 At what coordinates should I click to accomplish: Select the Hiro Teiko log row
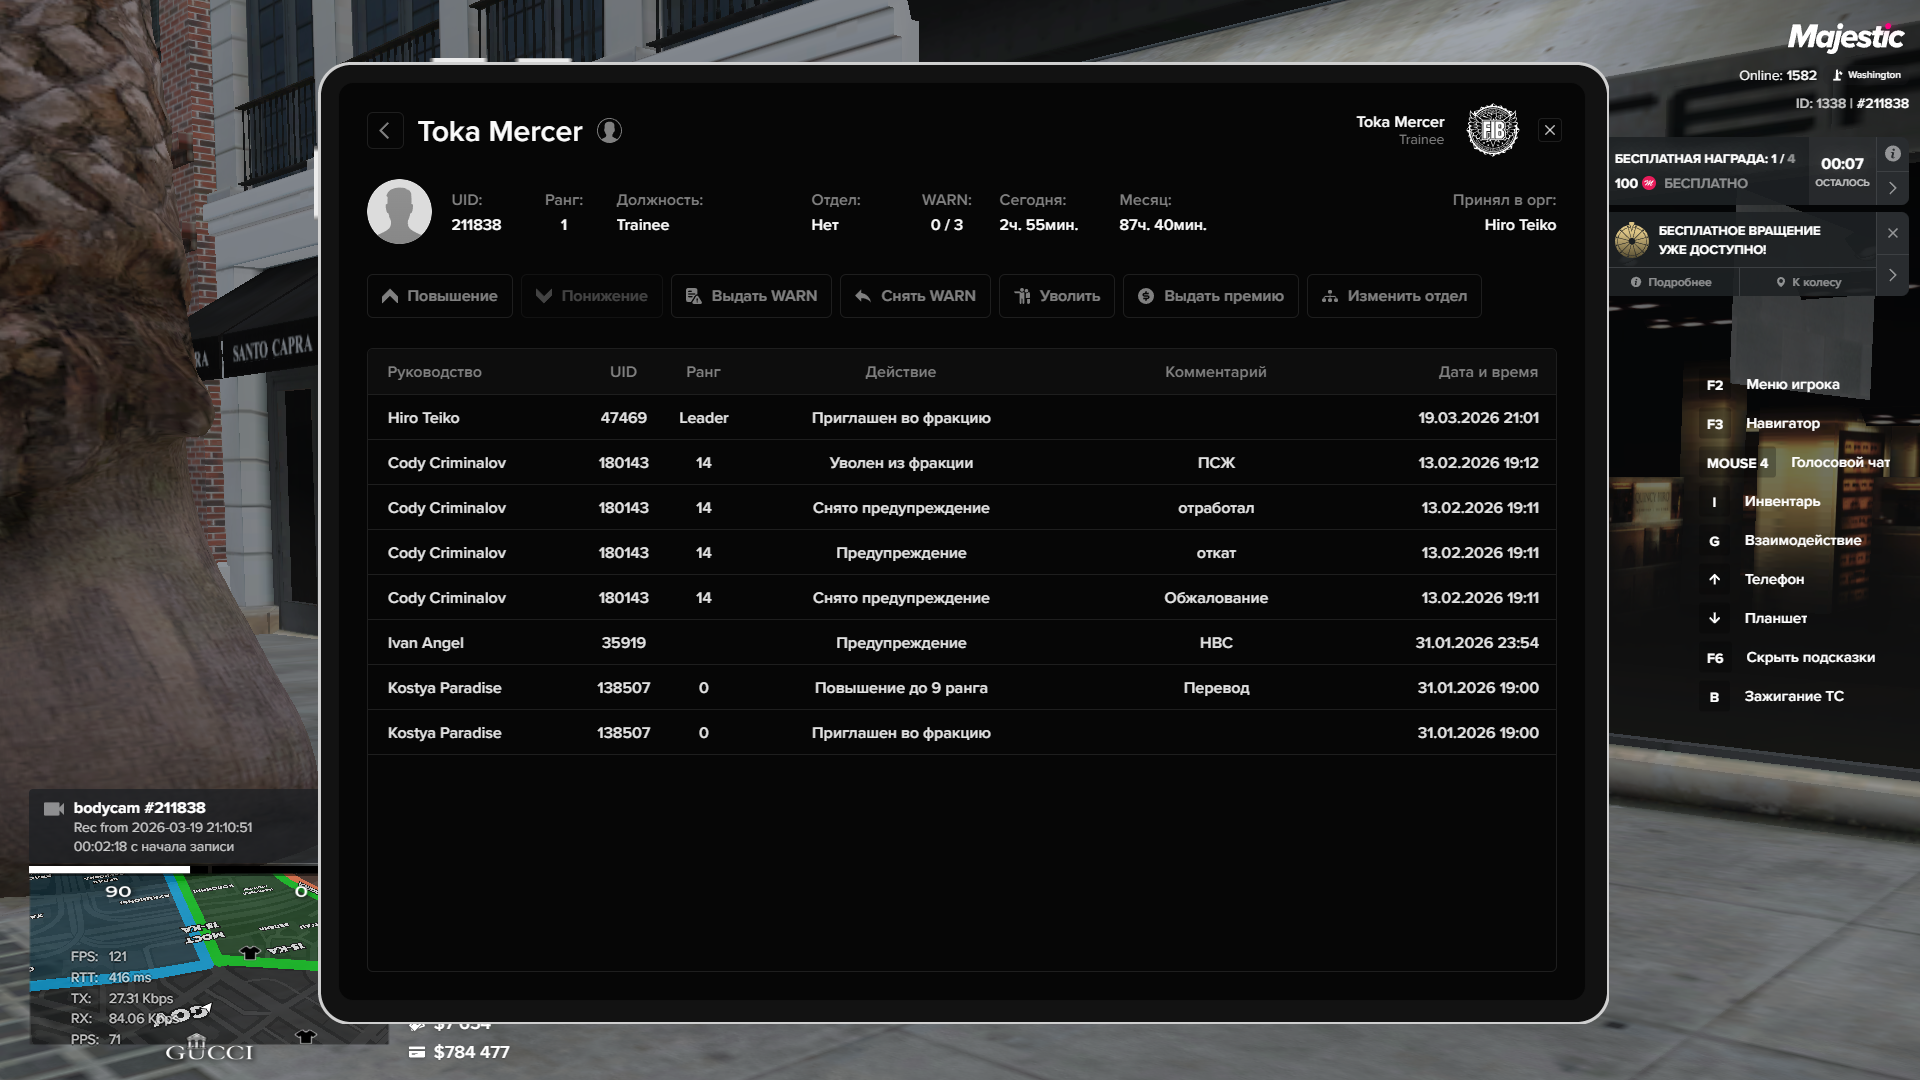click(961, 418)
